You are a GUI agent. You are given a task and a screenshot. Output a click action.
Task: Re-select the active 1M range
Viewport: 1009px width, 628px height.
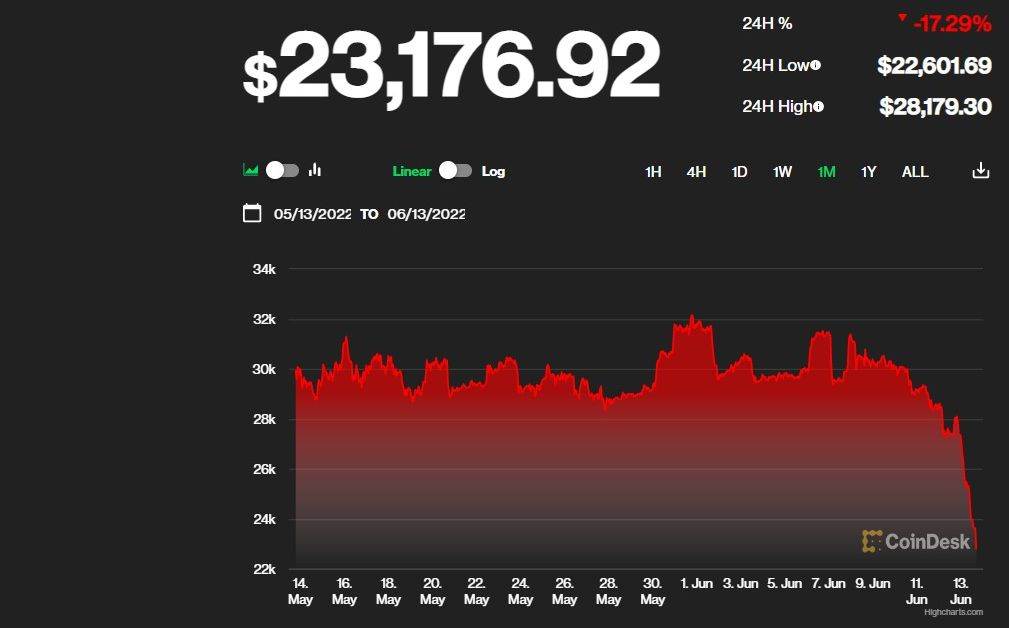(825, 171)
